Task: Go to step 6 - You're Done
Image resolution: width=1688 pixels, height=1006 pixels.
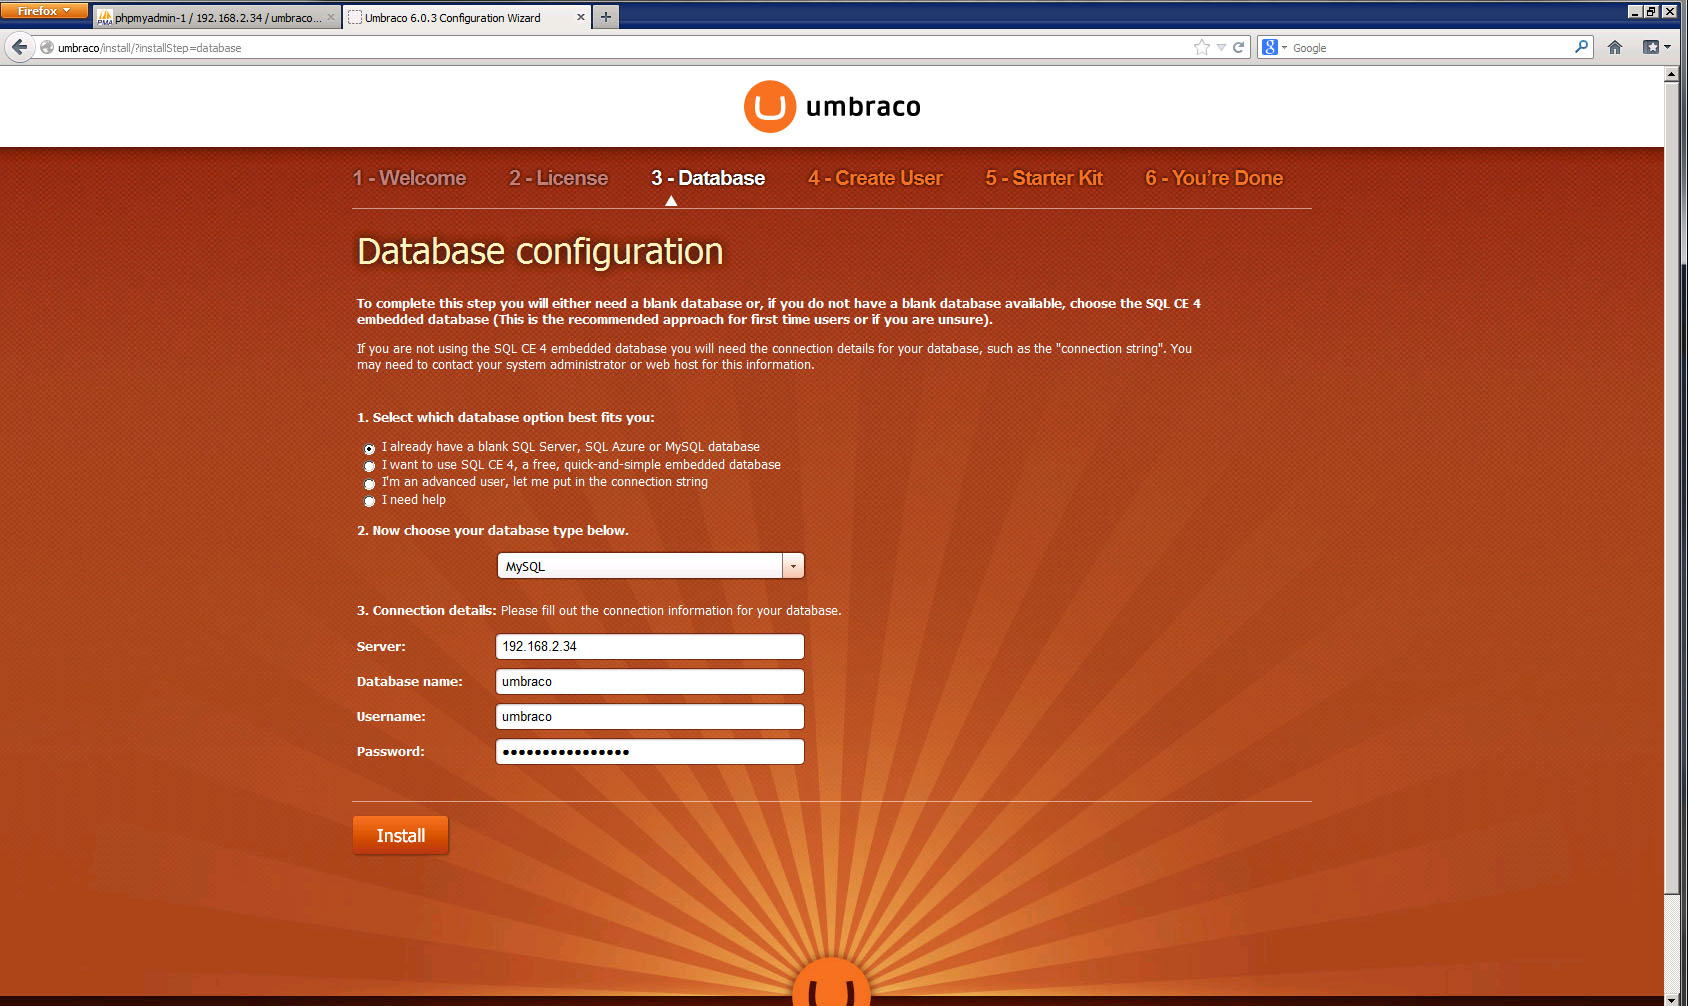Action: pos(1214,178)
